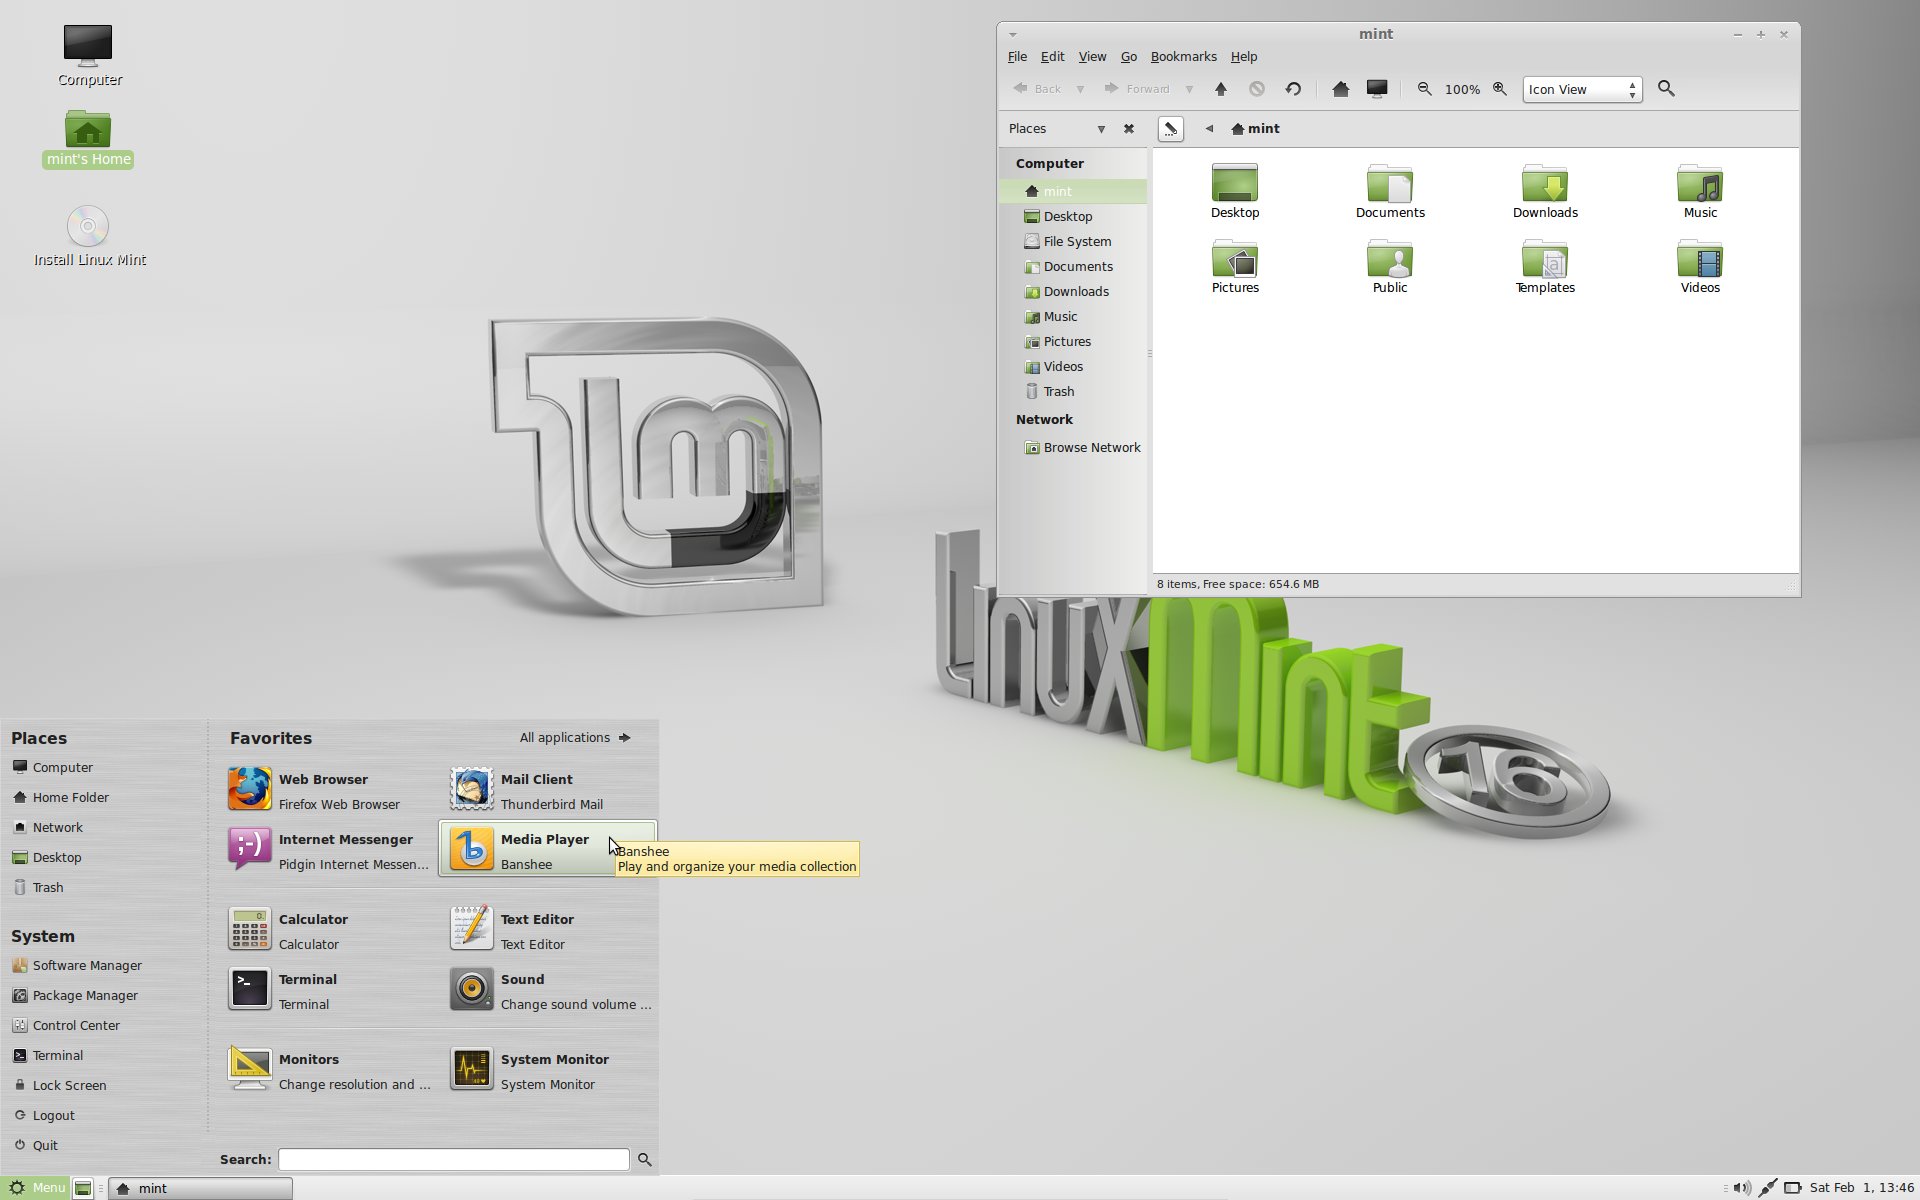Select the Documents folder icon in file view
The height and width of the screenshot is (1200, 1920).
[x=1390, y=191]
